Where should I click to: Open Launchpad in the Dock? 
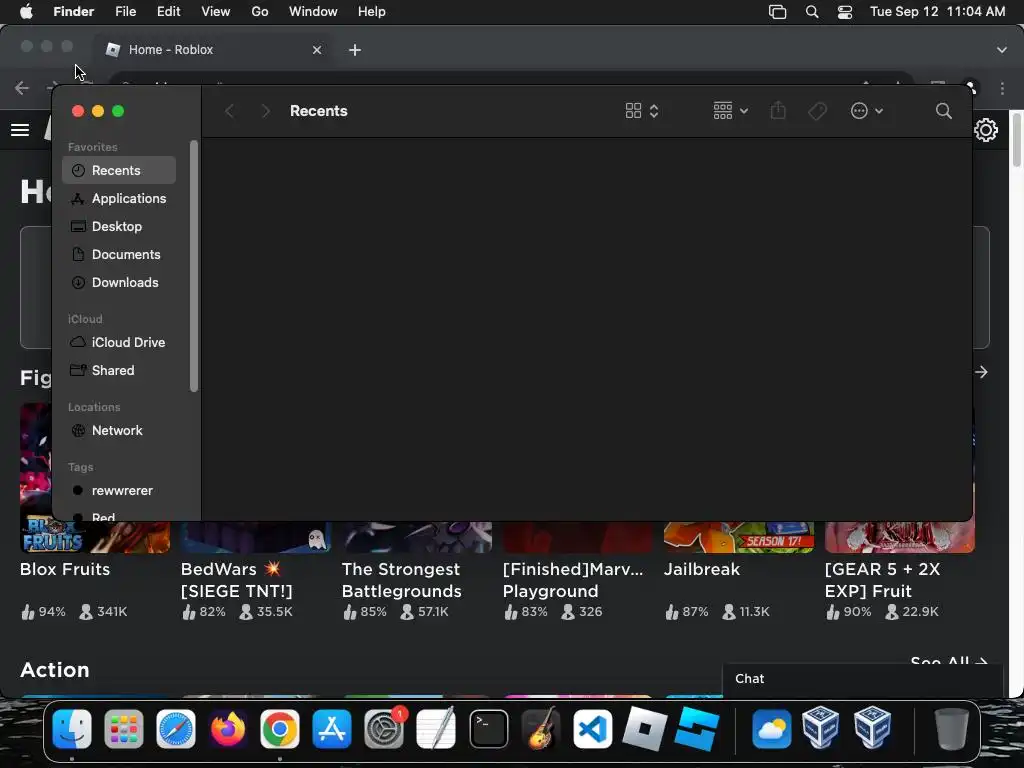[x=123, y=729]
